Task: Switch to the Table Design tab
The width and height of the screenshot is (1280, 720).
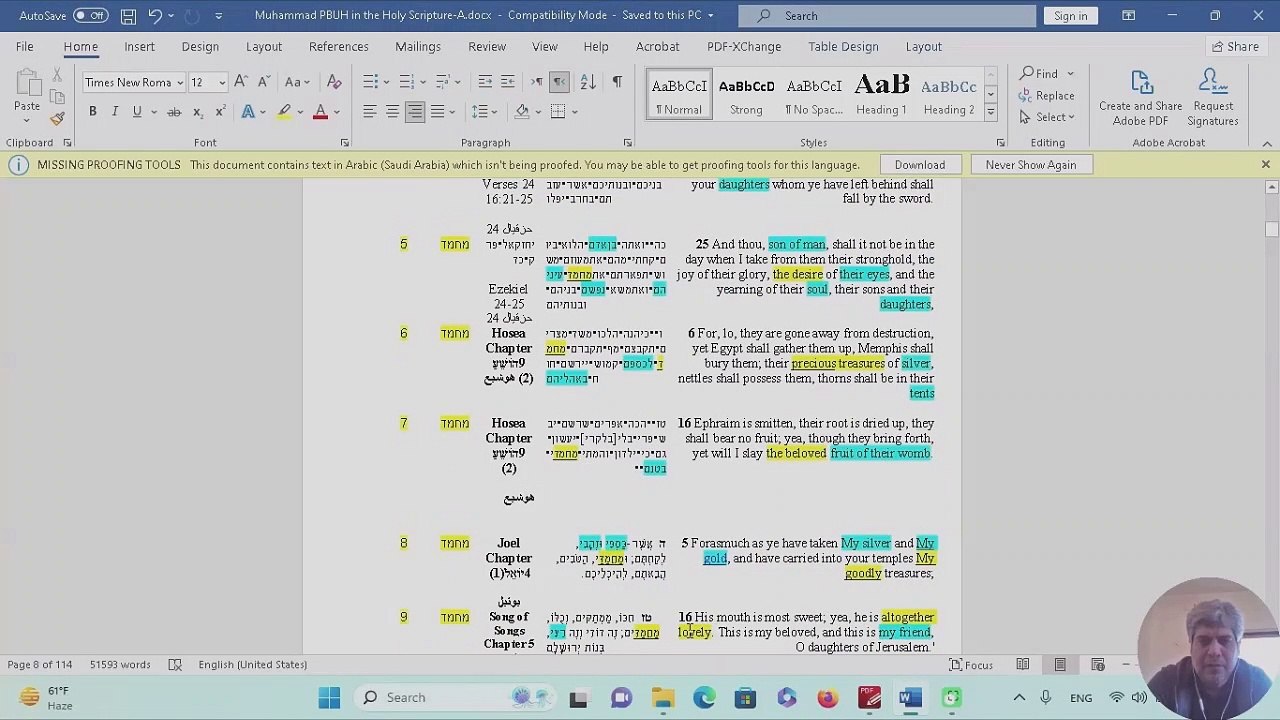Action: click(x=843, y=47)
